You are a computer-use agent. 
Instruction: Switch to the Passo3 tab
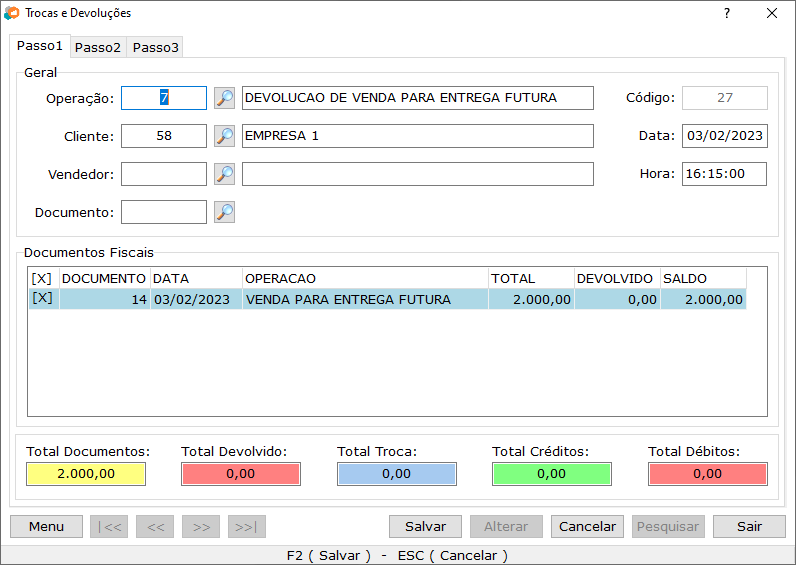click(x=155, y=48)
